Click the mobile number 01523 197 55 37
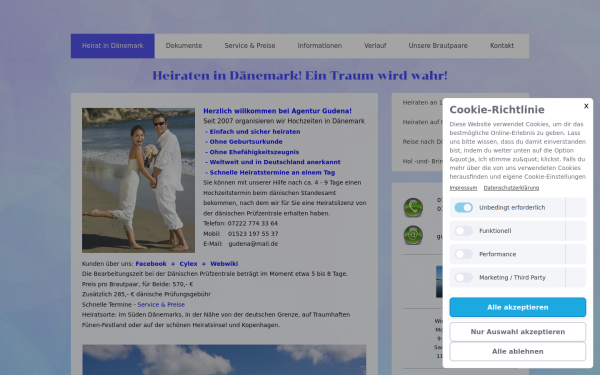The image size is (600, 375). click(x=253, y=234)
